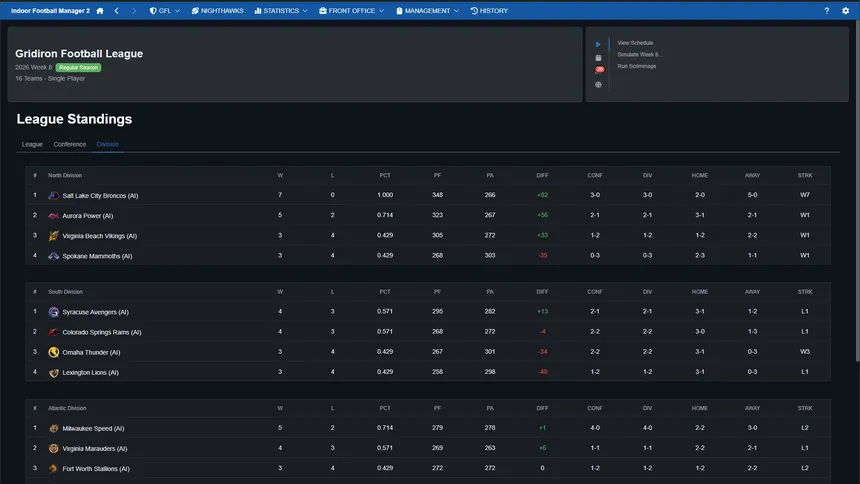Open the settings gear icon
This screenshot has width=860, height=484.
pos(845,10)
